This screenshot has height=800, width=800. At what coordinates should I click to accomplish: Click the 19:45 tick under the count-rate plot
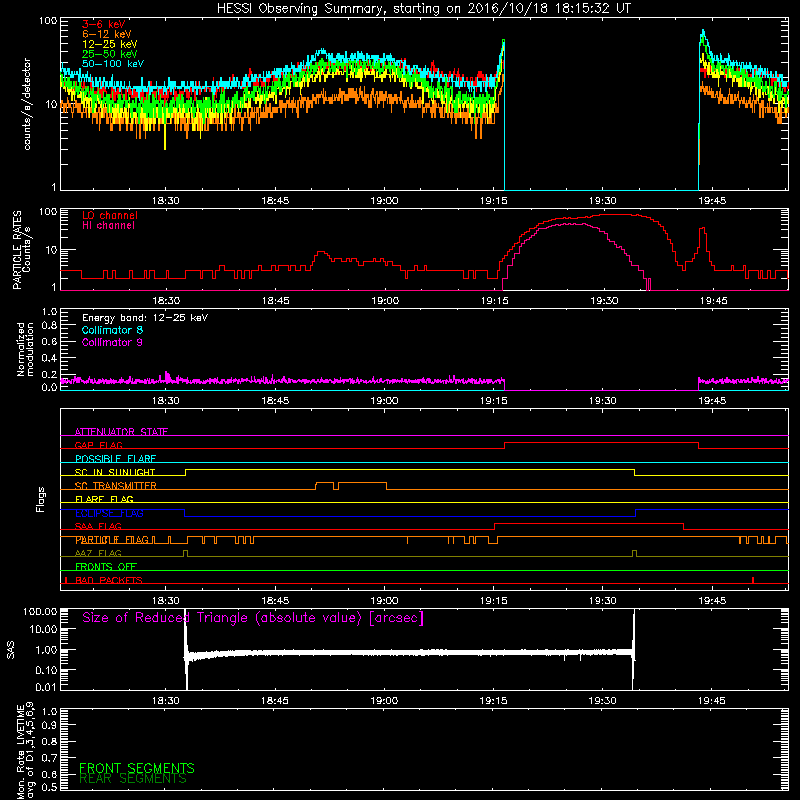click(712, 201)
